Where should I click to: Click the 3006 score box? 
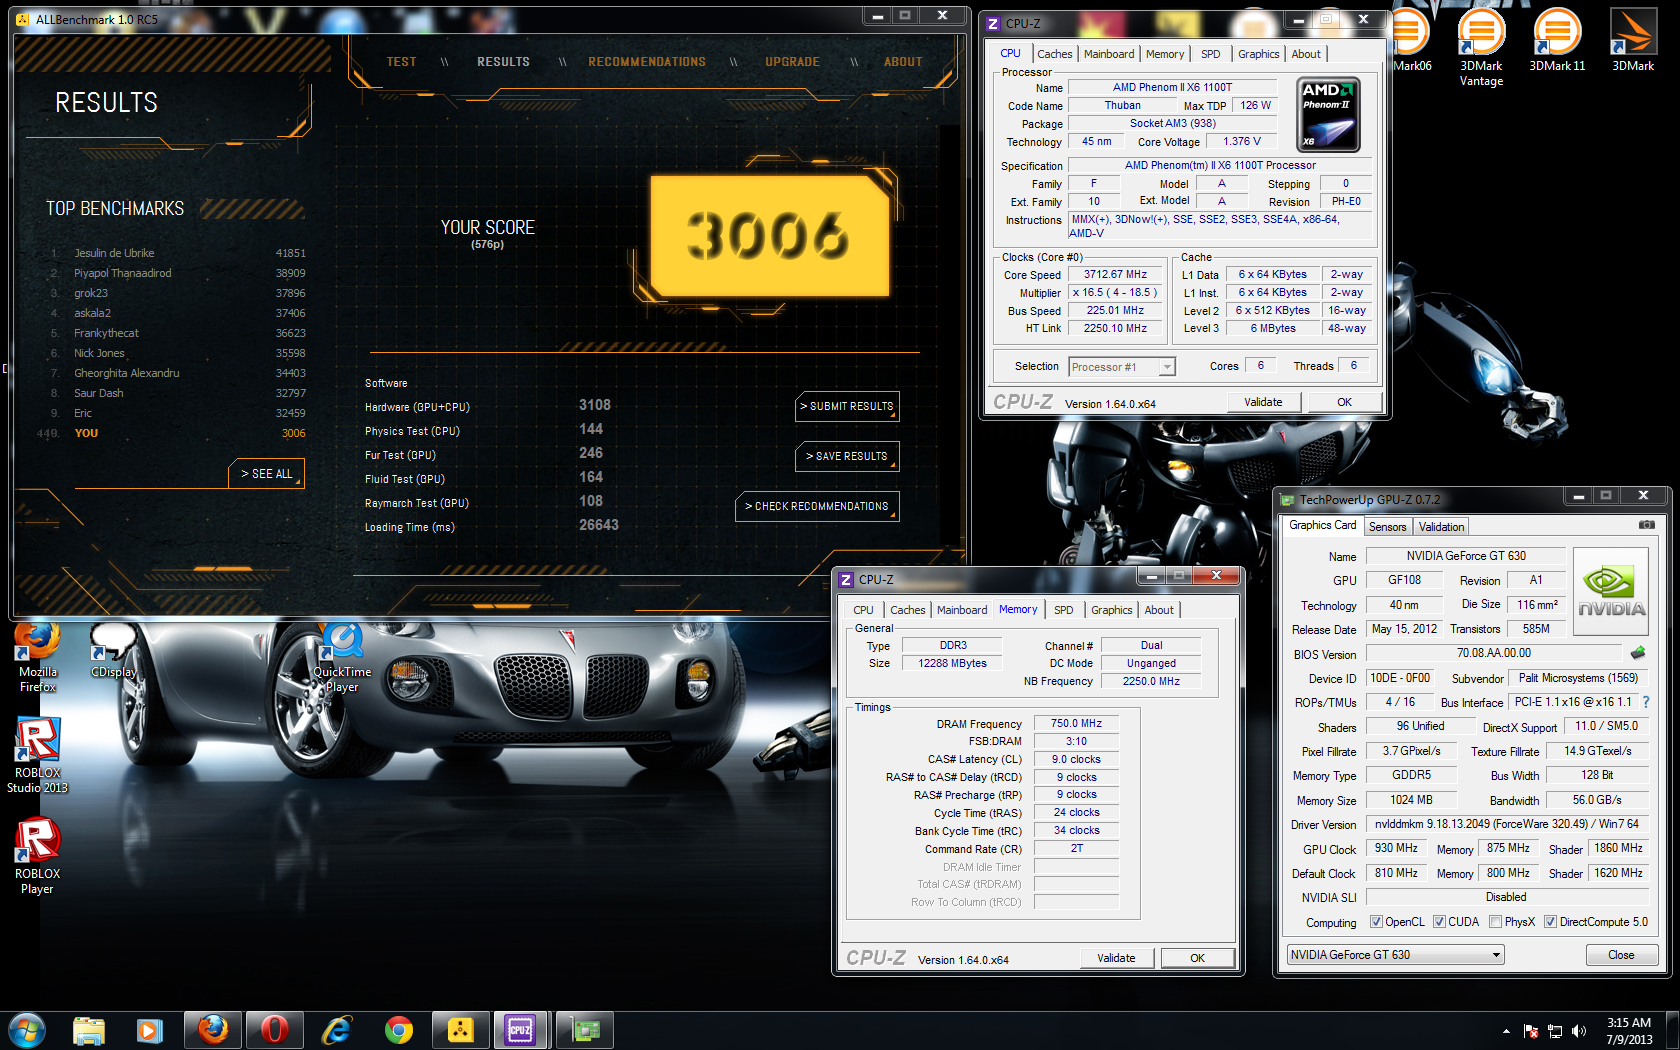(x=769, y=237)
